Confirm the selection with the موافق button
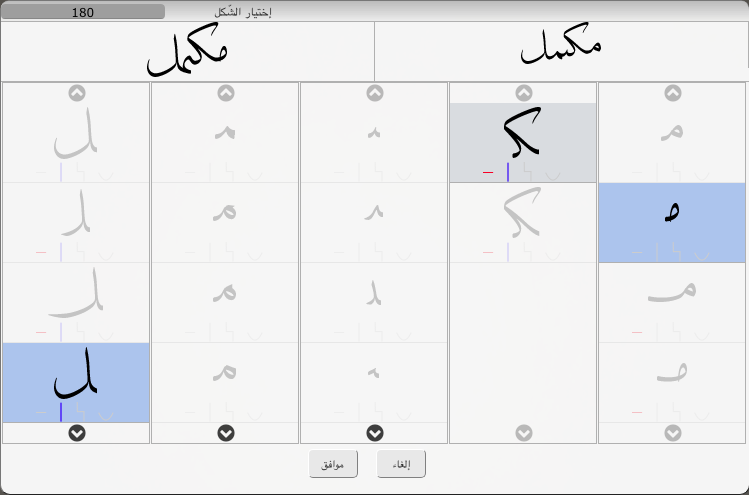 click(x=333, y=464)
